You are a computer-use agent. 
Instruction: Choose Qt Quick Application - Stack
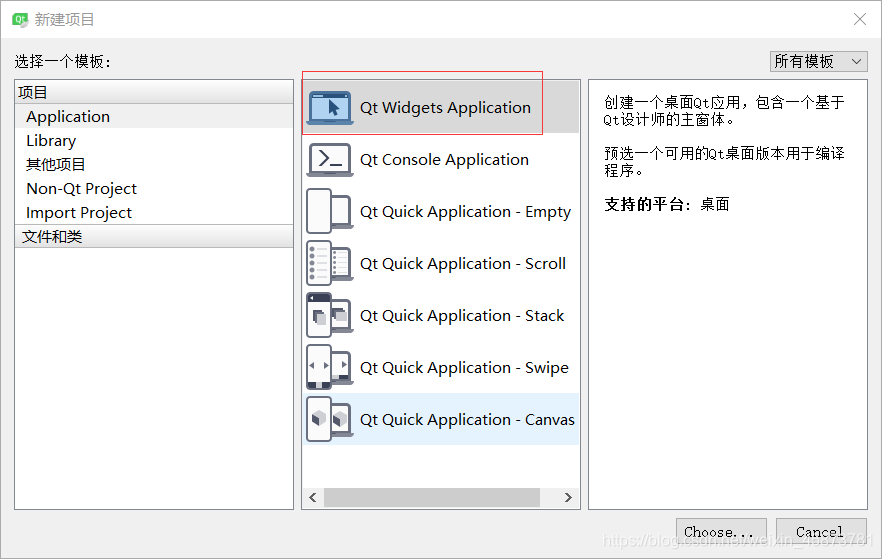click(441, 315)
